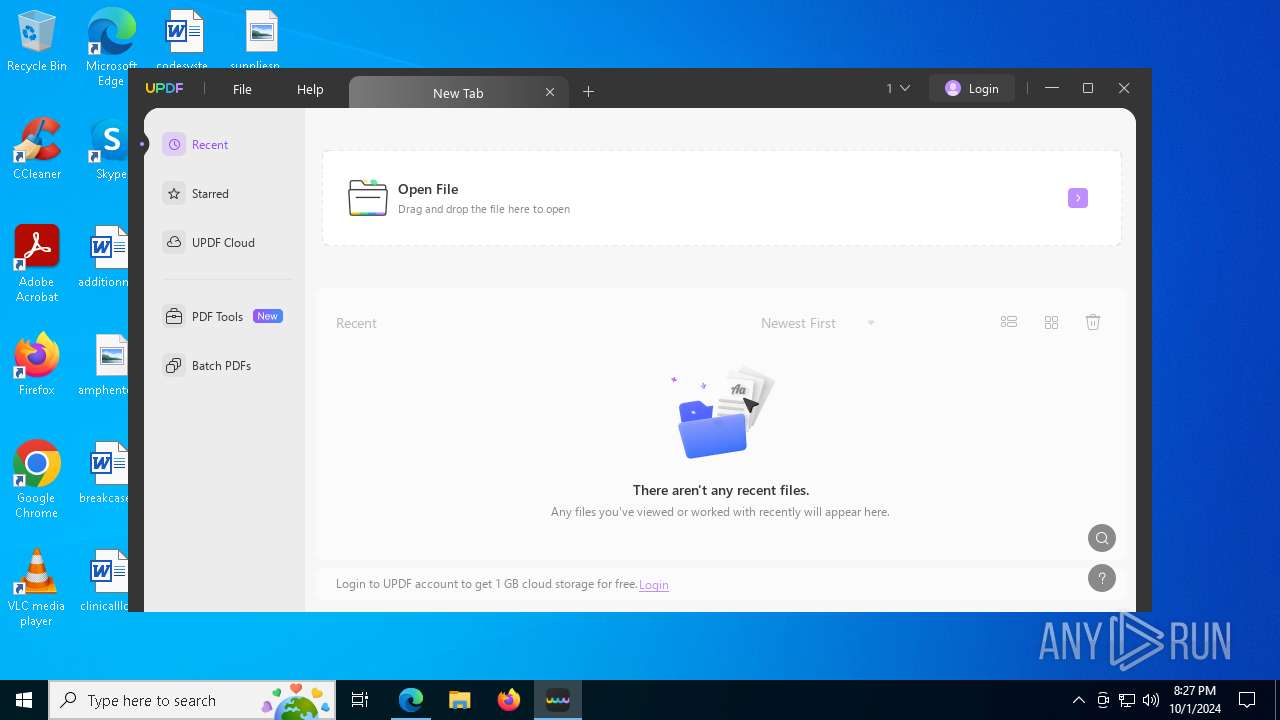Click the round search button

tap(1102, 538)
